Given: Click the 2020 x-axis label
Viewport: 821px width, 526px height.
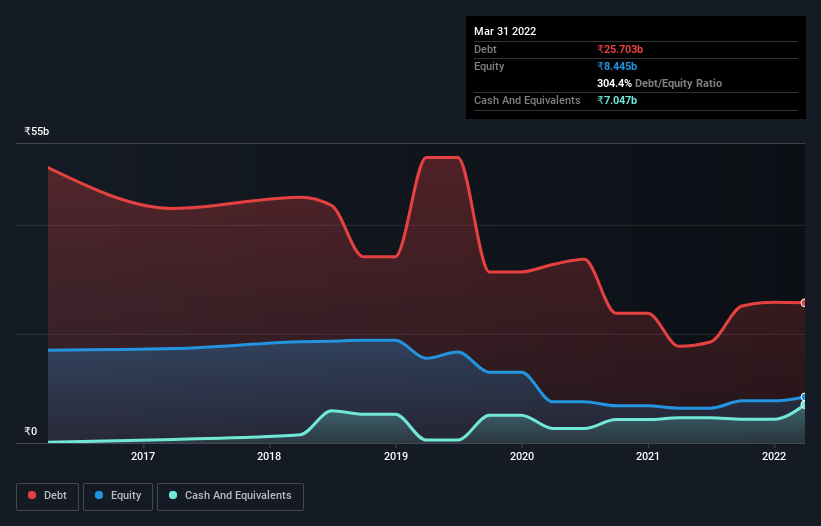Looking at the screenshot, I should tap(522, 456).
